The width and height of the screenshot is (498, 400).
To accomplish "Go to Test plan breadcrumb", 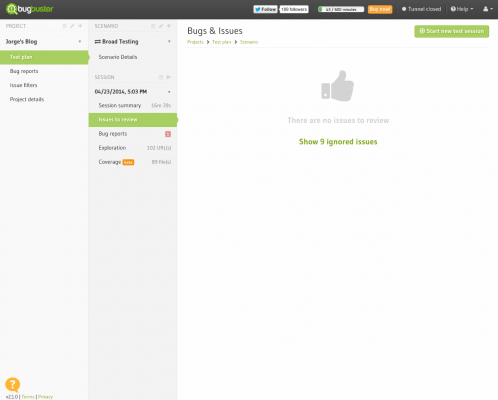I will pos(222,42).
